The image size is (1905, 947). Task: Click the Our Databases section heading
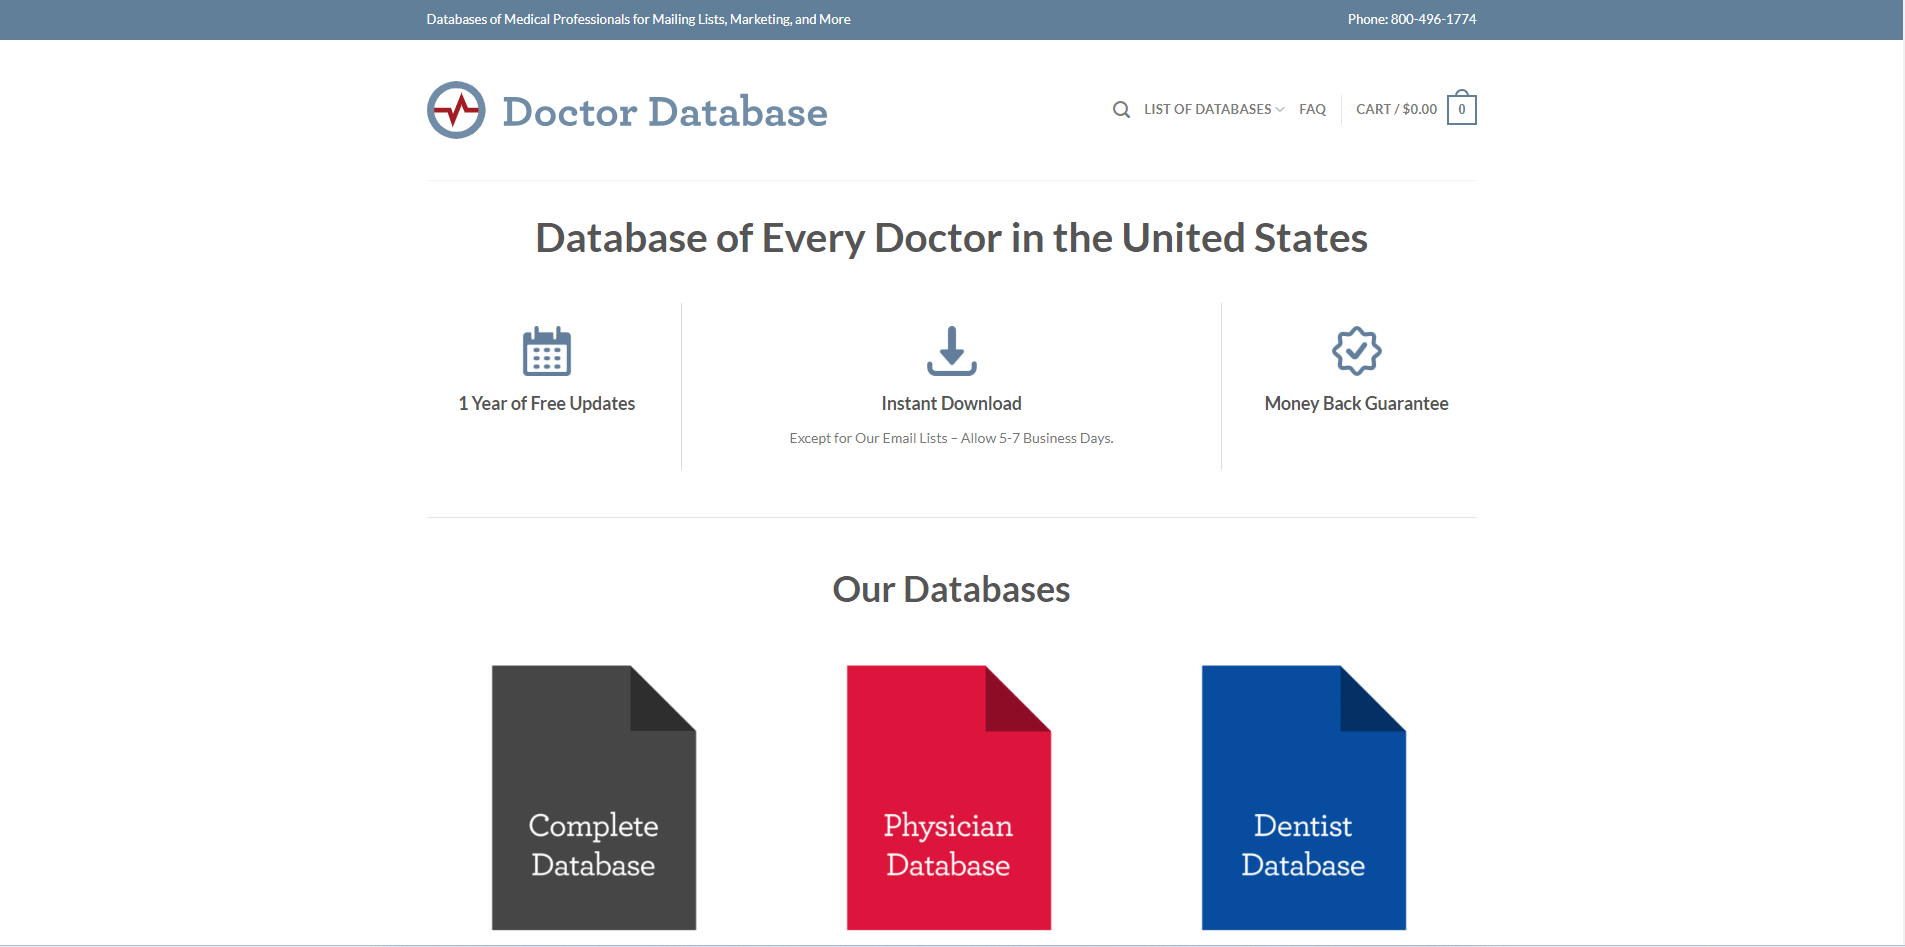tap(950, 589)
